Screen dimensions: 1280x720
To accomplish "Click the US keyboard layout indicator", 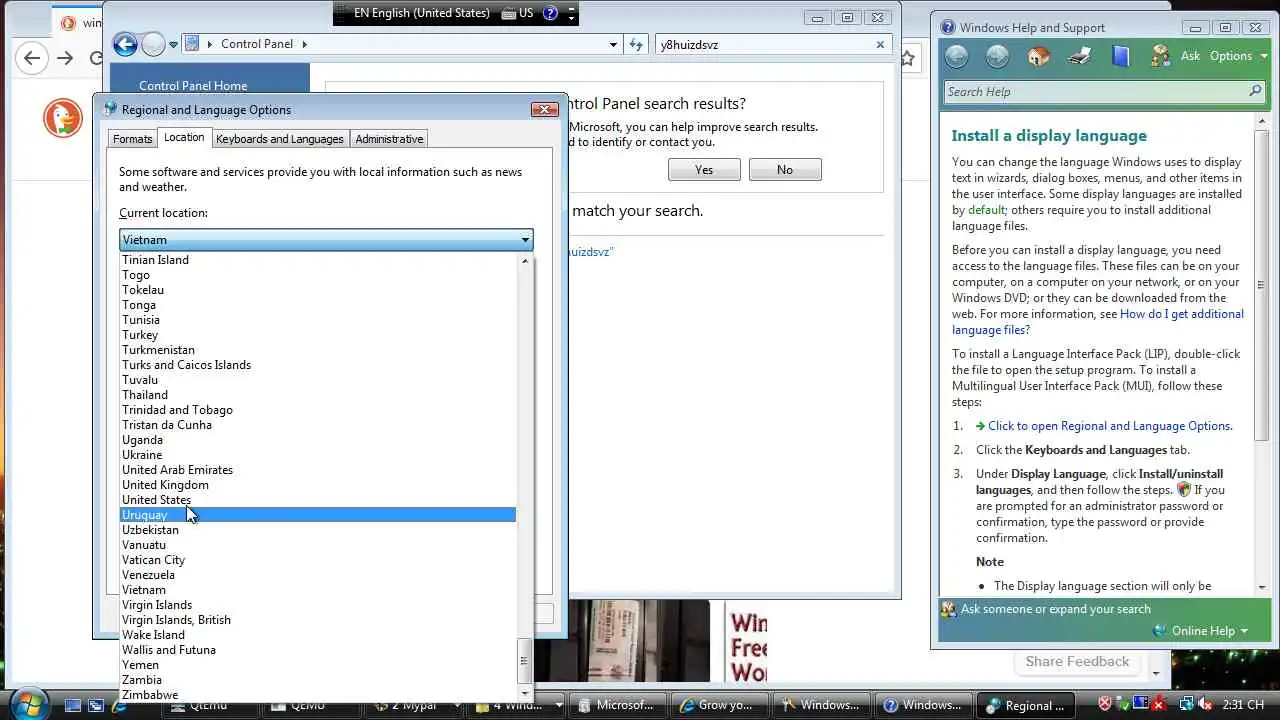I will (517, 14).
